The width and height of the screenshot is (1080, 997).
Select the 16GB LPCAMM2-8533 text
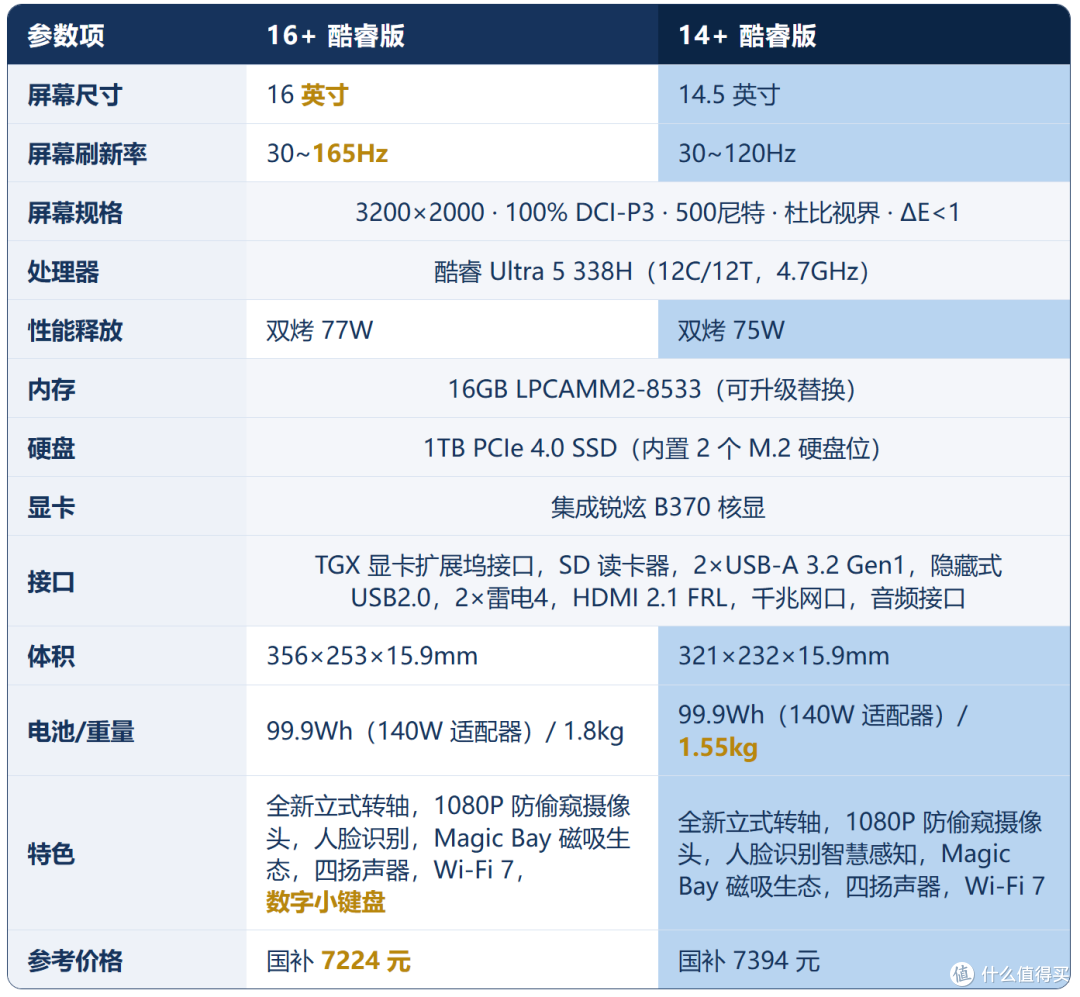651,390
